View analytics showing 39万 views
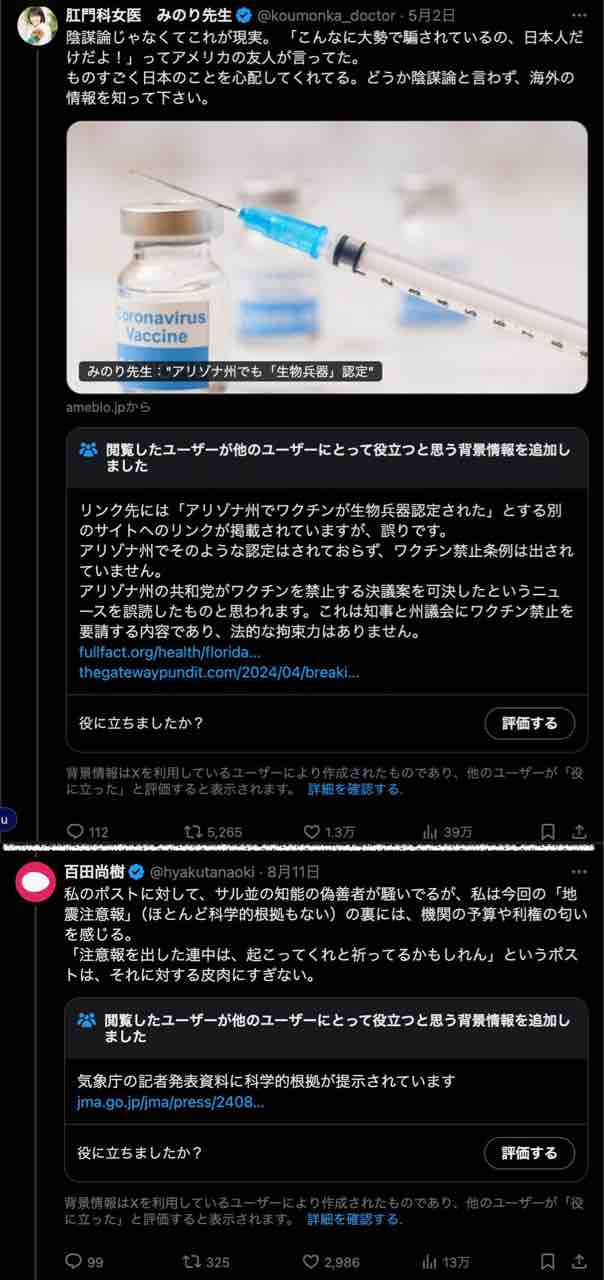 tap(447, 831)
